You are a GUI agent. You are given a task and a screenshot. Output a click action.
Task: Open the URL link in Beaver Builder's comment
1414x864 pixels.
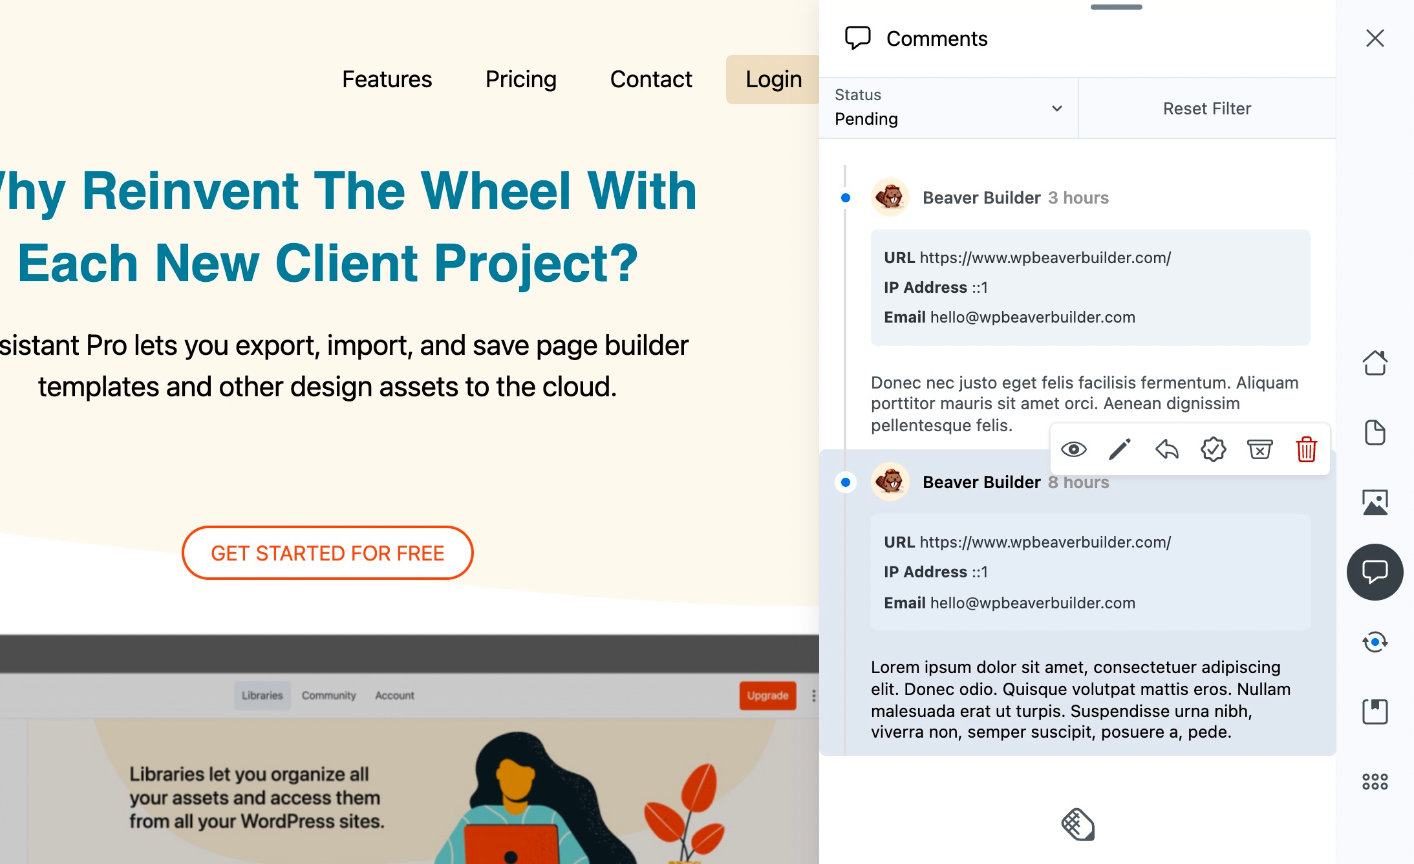[x=1044, y=257]
